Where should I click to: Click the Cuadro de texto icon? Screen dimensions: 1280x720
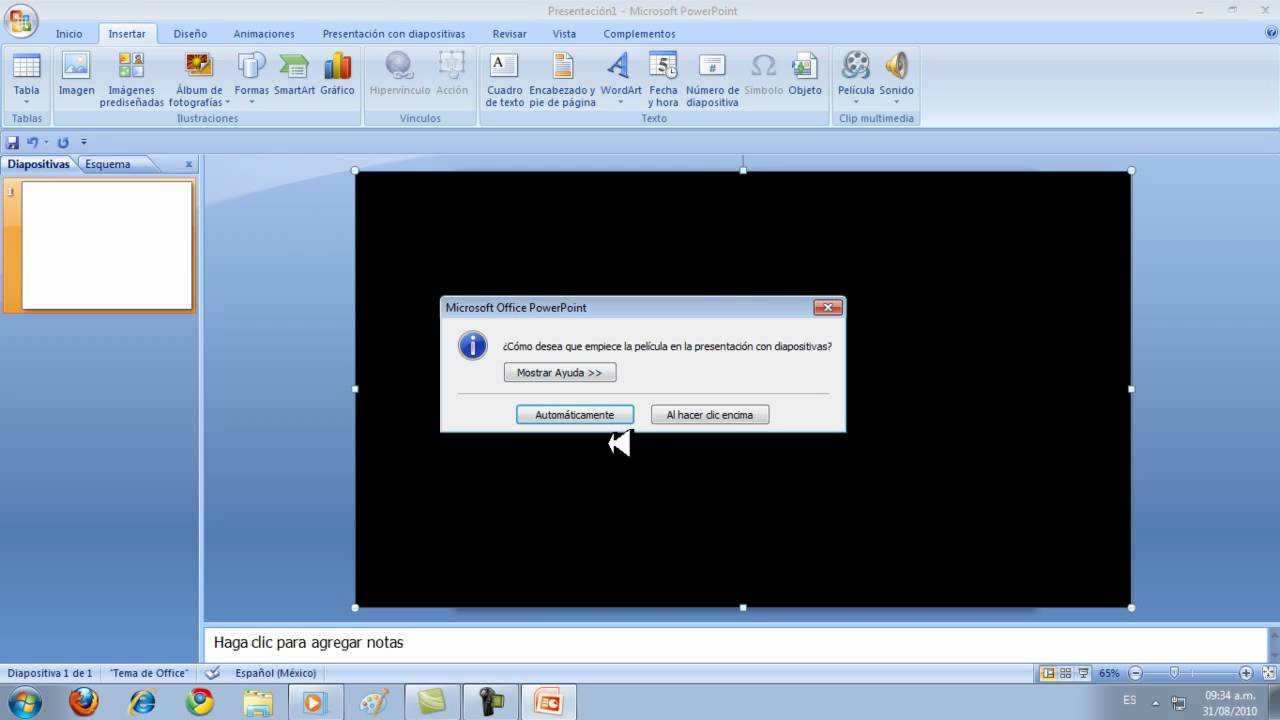pyautogui.click(x=504, y=66)
